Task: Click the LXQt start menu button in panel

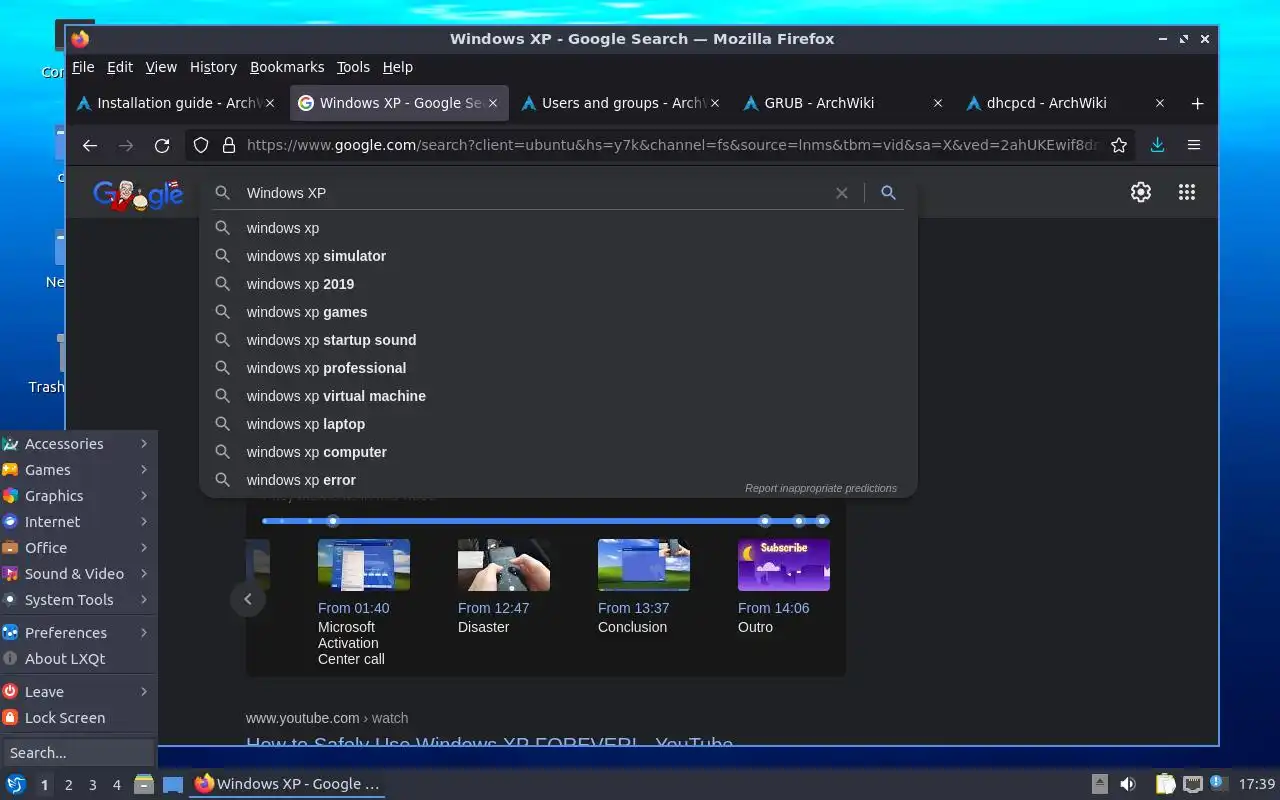Action: click(x=16, y=784)
